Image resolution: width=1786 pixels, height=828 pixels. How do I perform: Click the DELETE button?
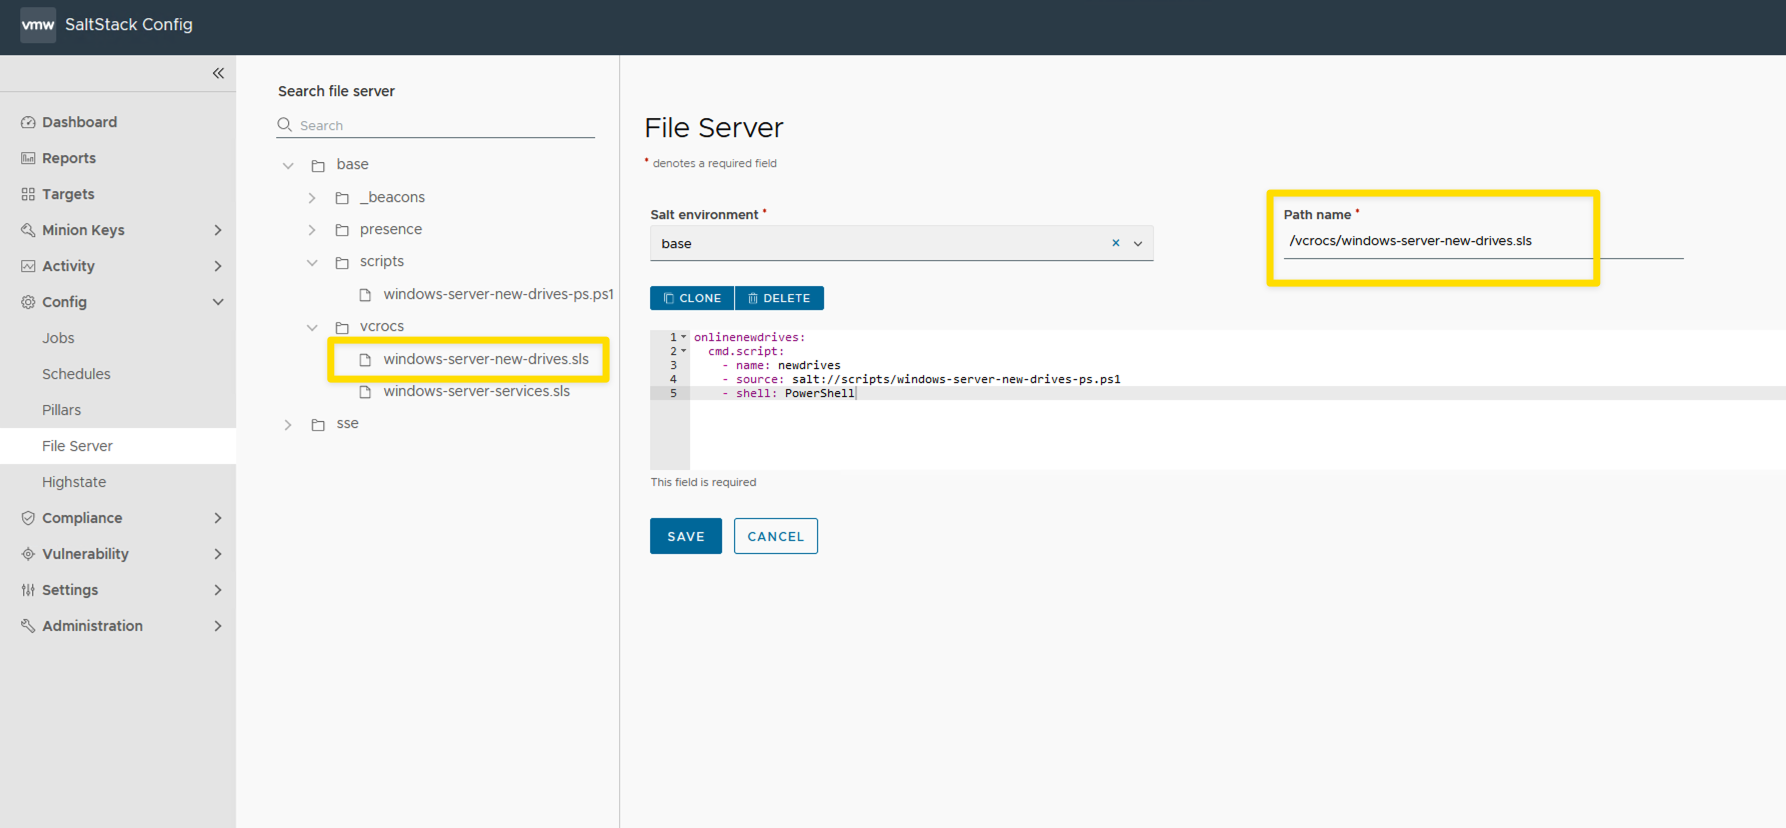[779, 298]
